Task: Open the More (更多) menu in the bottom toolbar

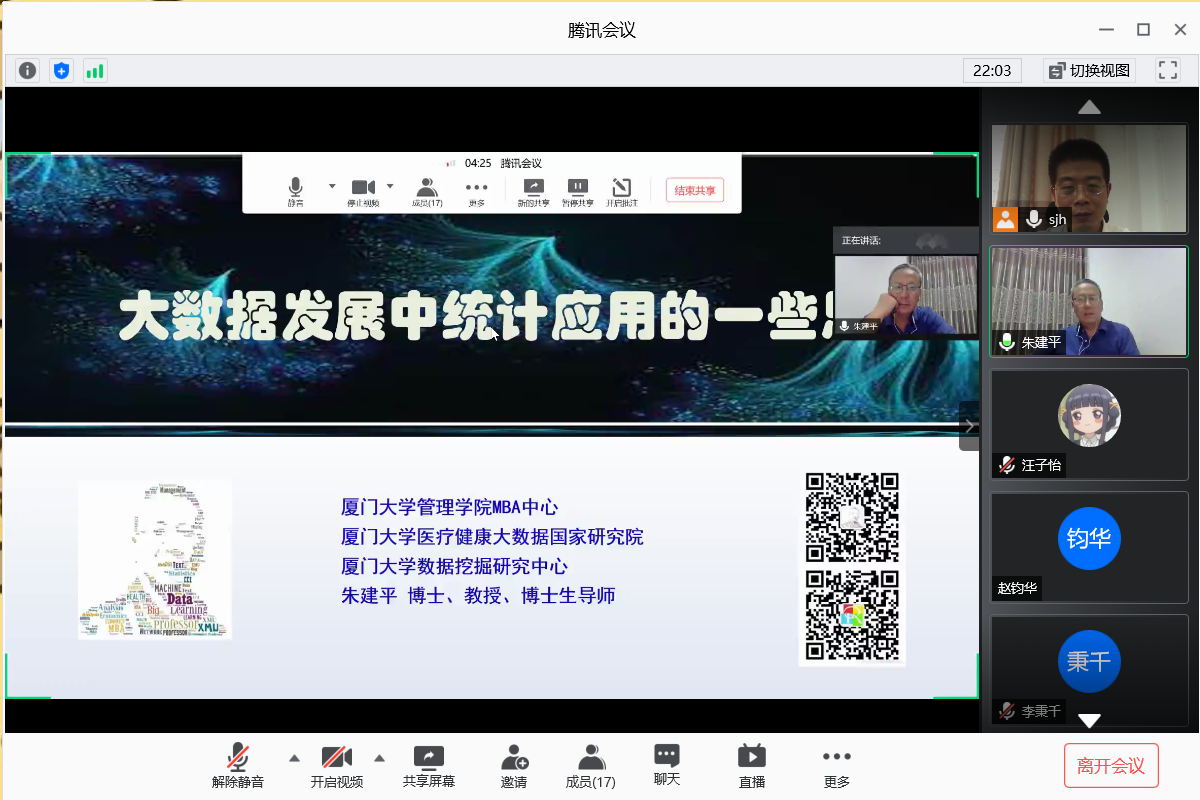Action: pyautogui.click(x=836, y=766)
